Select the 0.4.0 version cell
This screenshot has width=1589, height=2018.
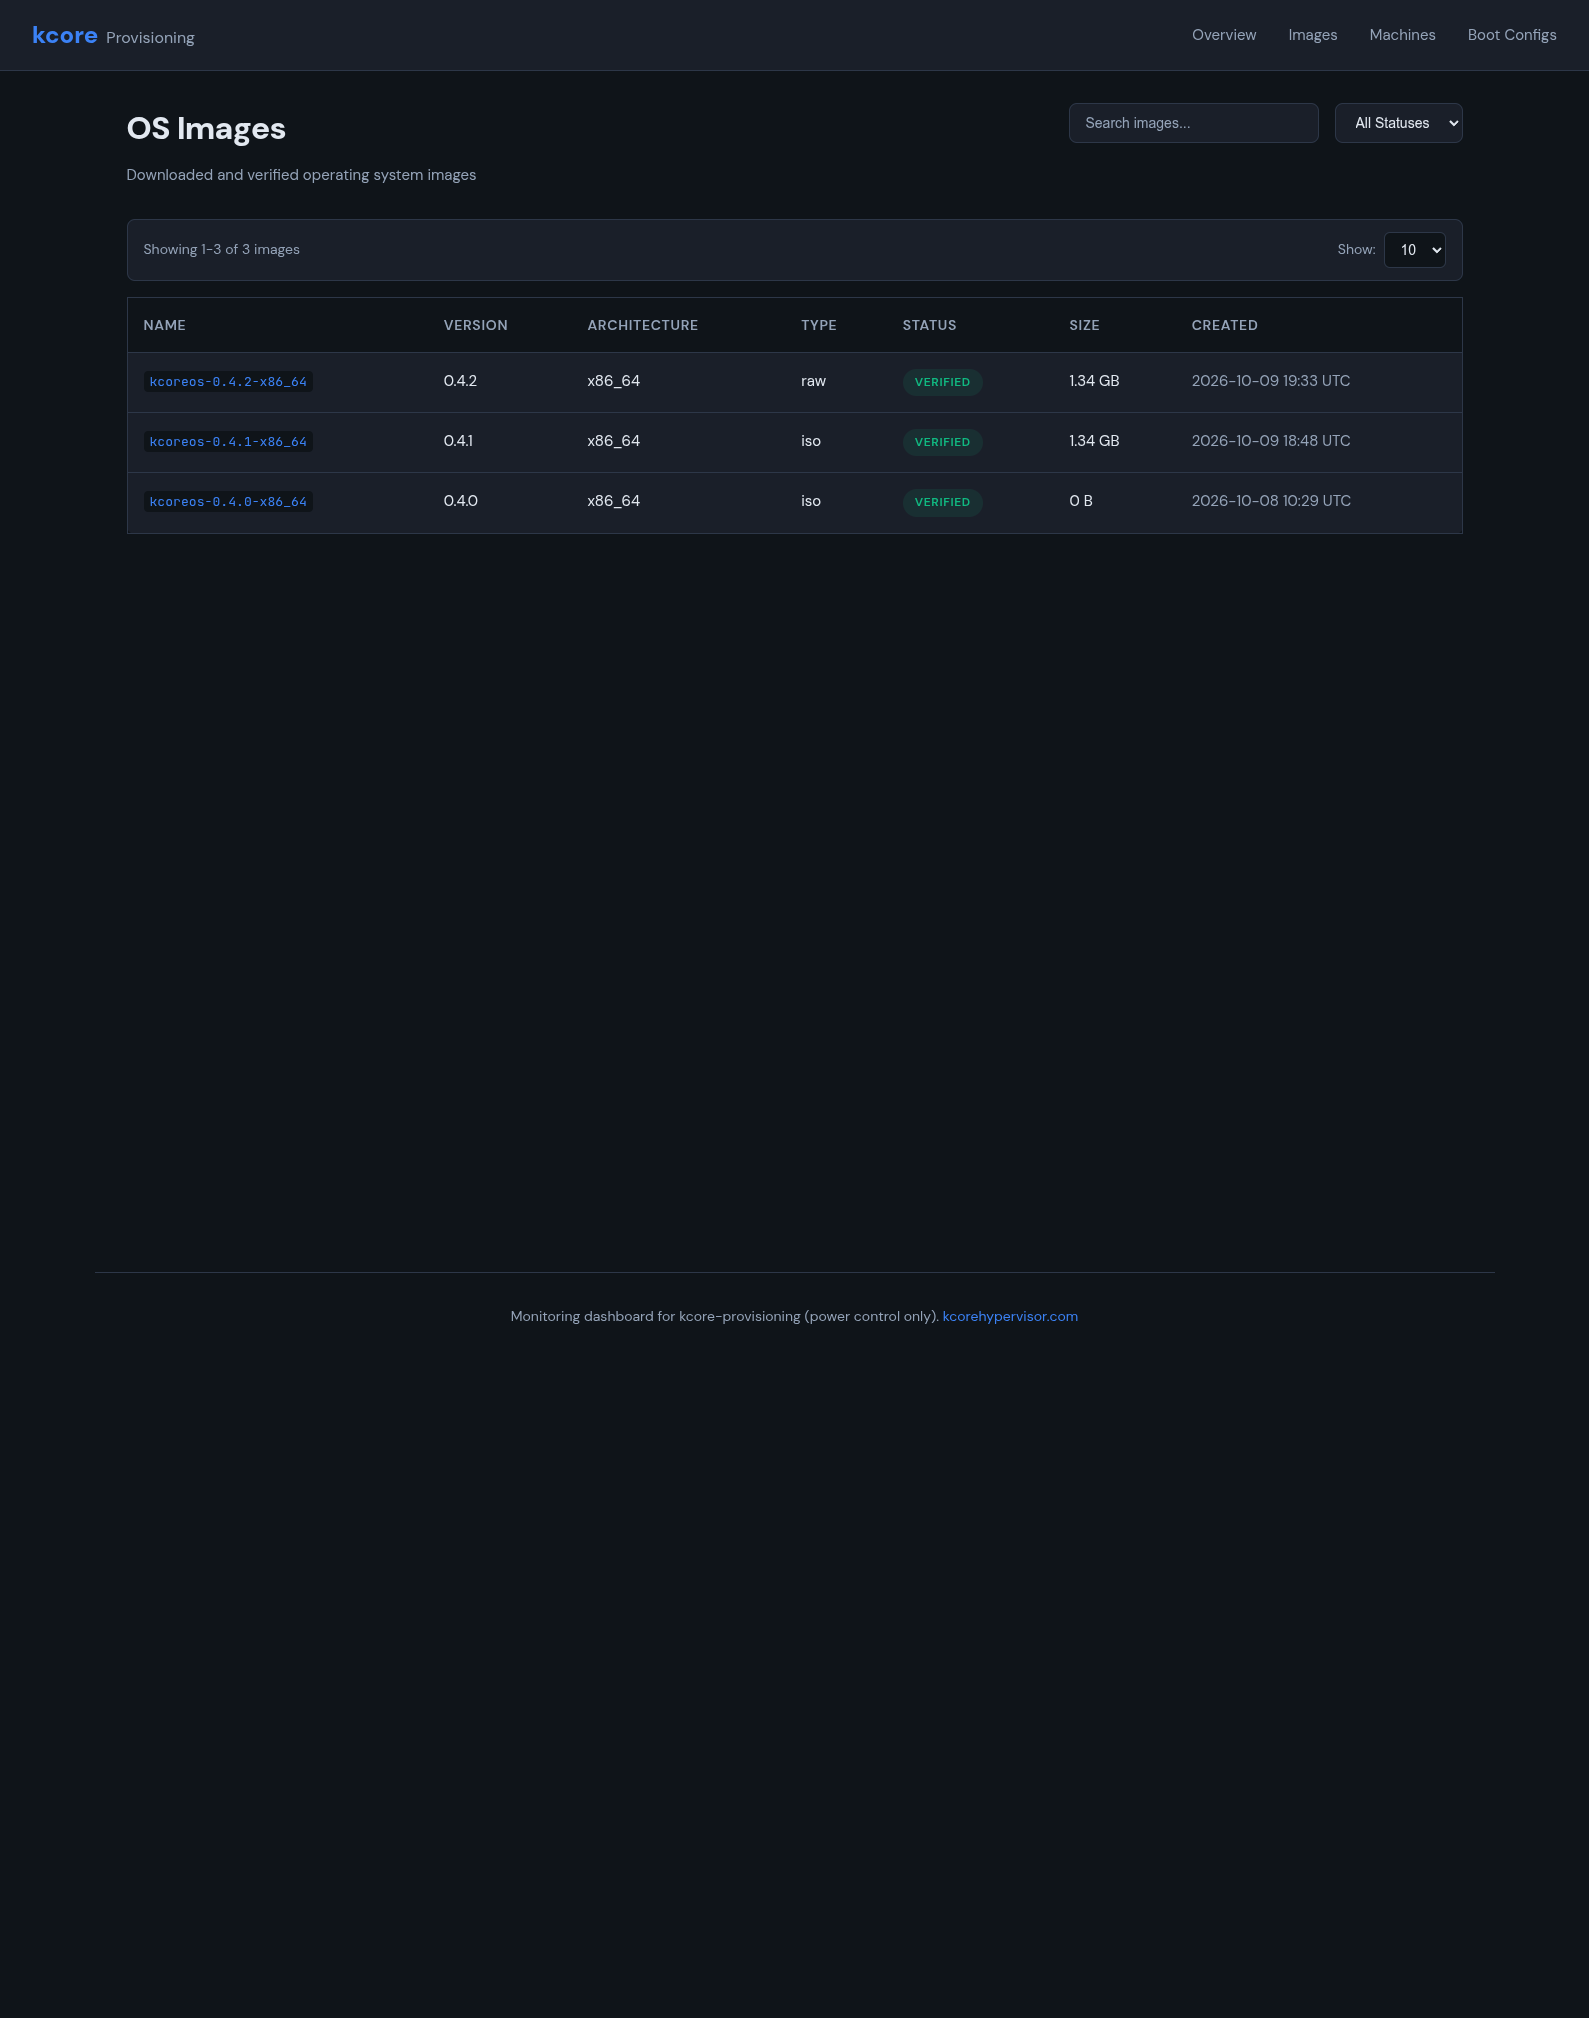click(x=461, y=501)
